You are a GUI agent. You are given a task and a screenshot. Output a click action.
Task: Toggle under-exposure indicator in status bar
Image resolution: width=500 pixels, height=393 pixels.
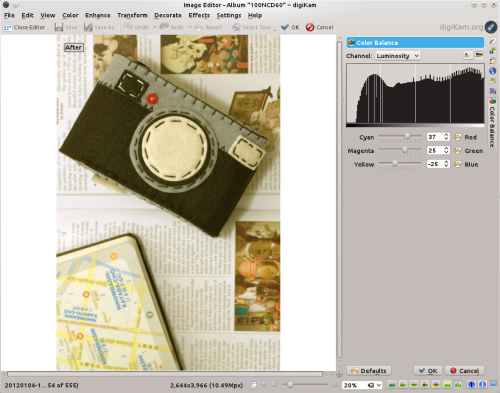click(x=471, y=385)
